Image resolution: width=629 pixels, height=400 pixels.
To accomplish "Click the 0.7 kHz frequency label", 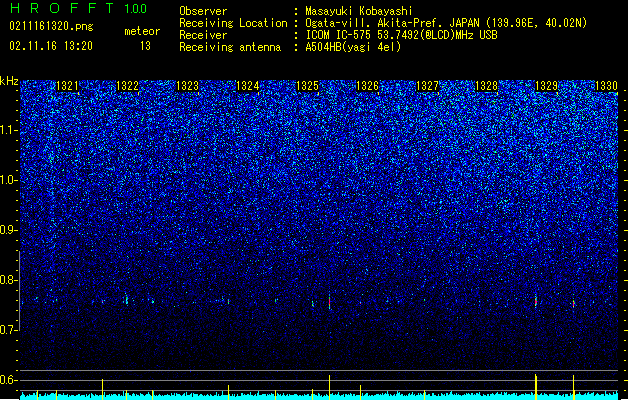I will click(x=8, y=330).
